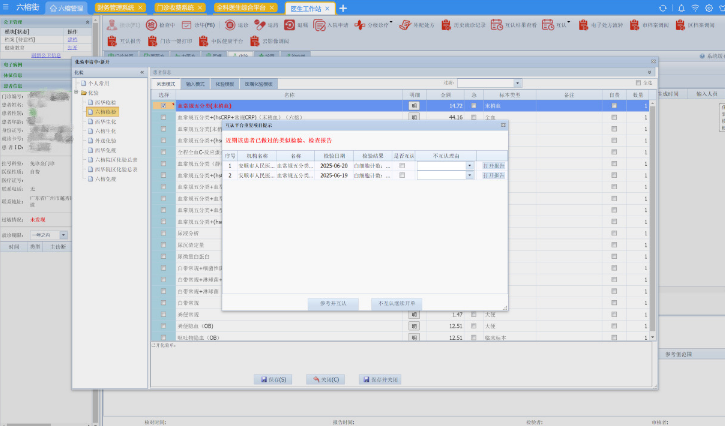This screenshot has width=725, height=426.
Task: Click detail icon on 14.72 price row
Action: [413, 104]
